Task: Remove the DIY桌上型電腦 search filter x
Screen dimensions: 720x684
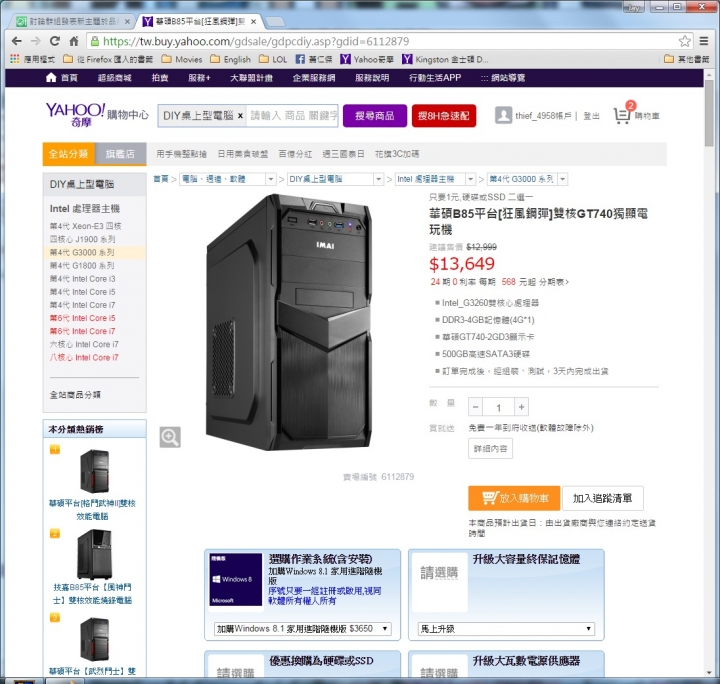Action: pos(240,116)
